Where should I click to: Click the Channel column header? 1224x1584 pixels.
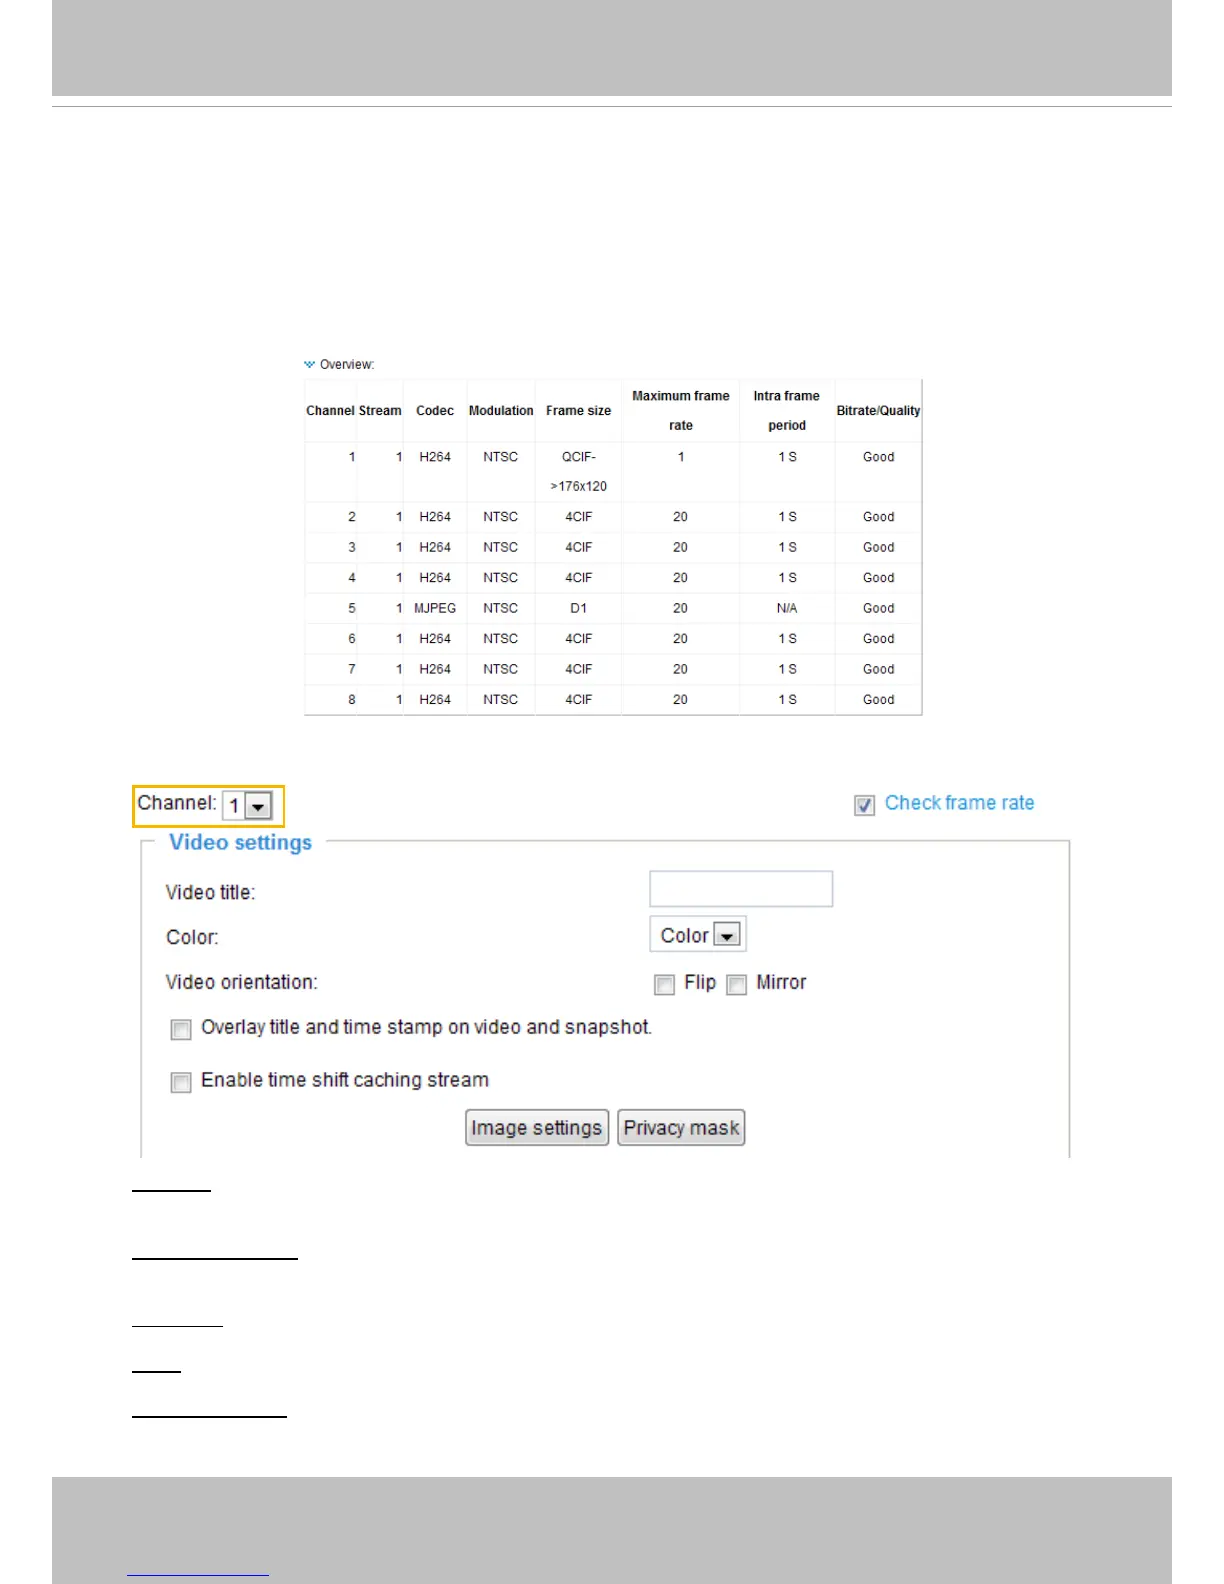330,411
